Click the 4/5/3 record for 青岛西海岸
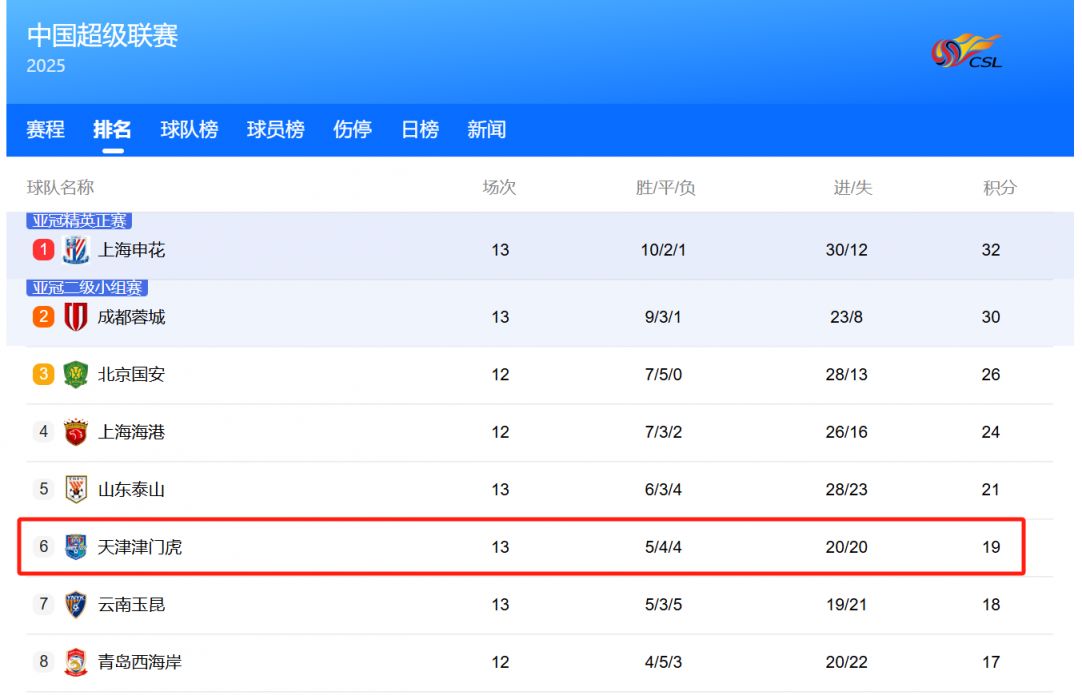 point(663,662)
